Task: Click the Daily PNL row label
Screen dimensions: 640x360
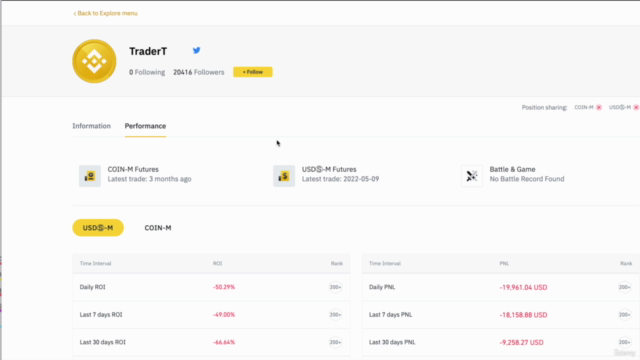Action: click(382, 287)
